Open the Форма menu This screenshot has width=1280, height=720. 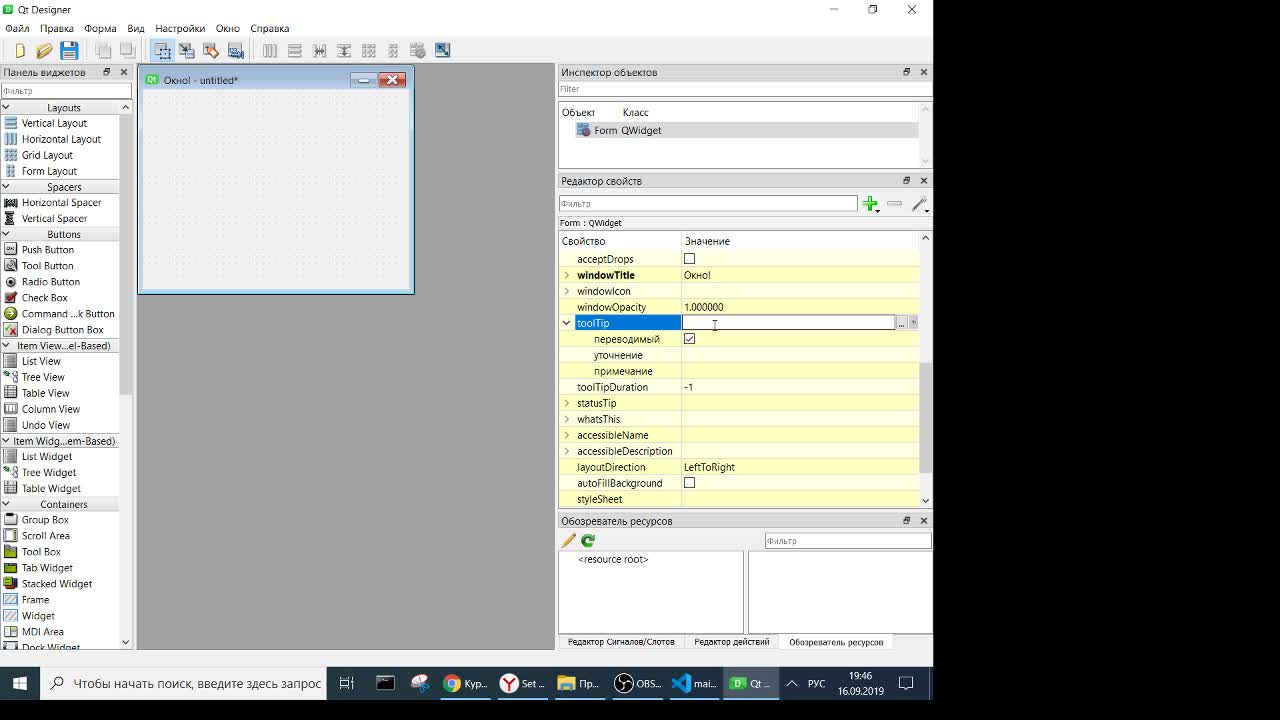pos(100,28)
